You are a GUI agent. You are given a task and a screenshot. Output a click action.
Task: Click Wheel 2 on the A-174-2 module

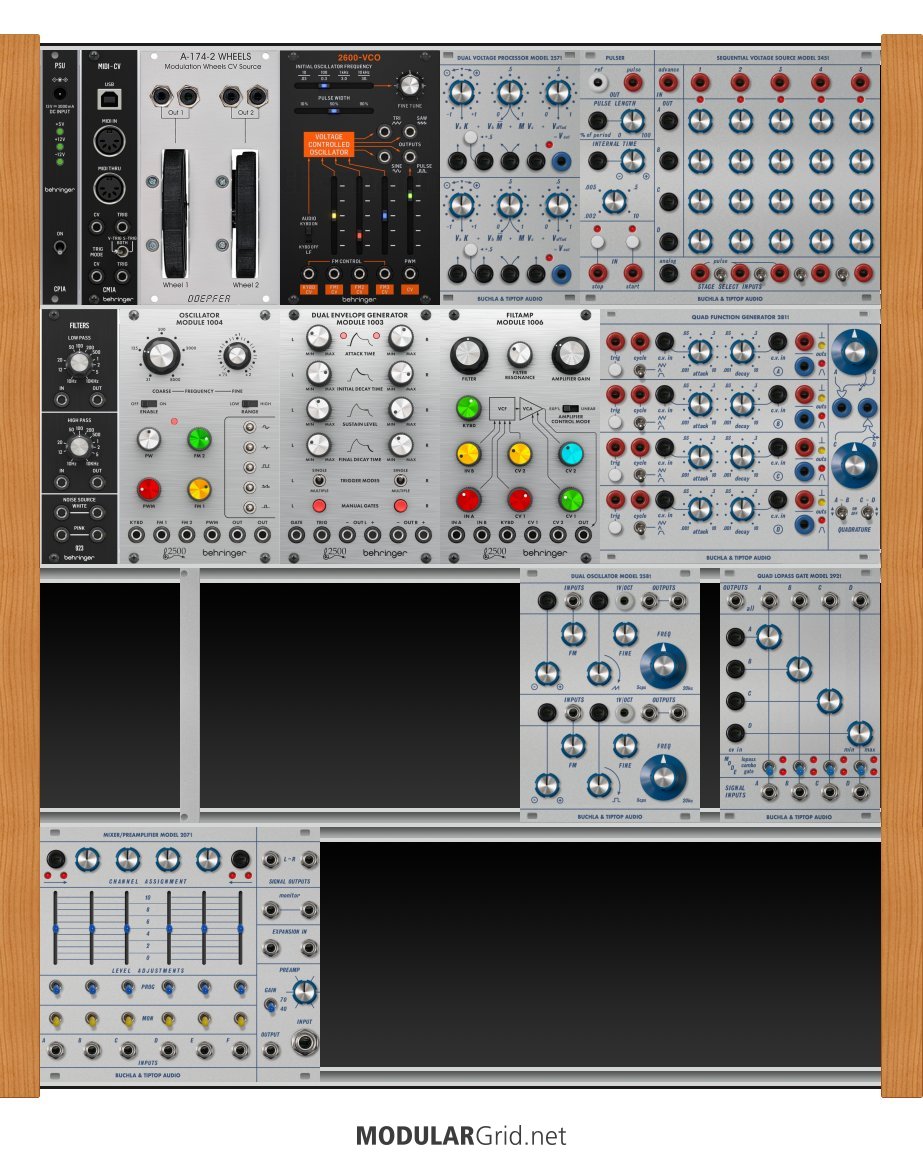(245, 213)
